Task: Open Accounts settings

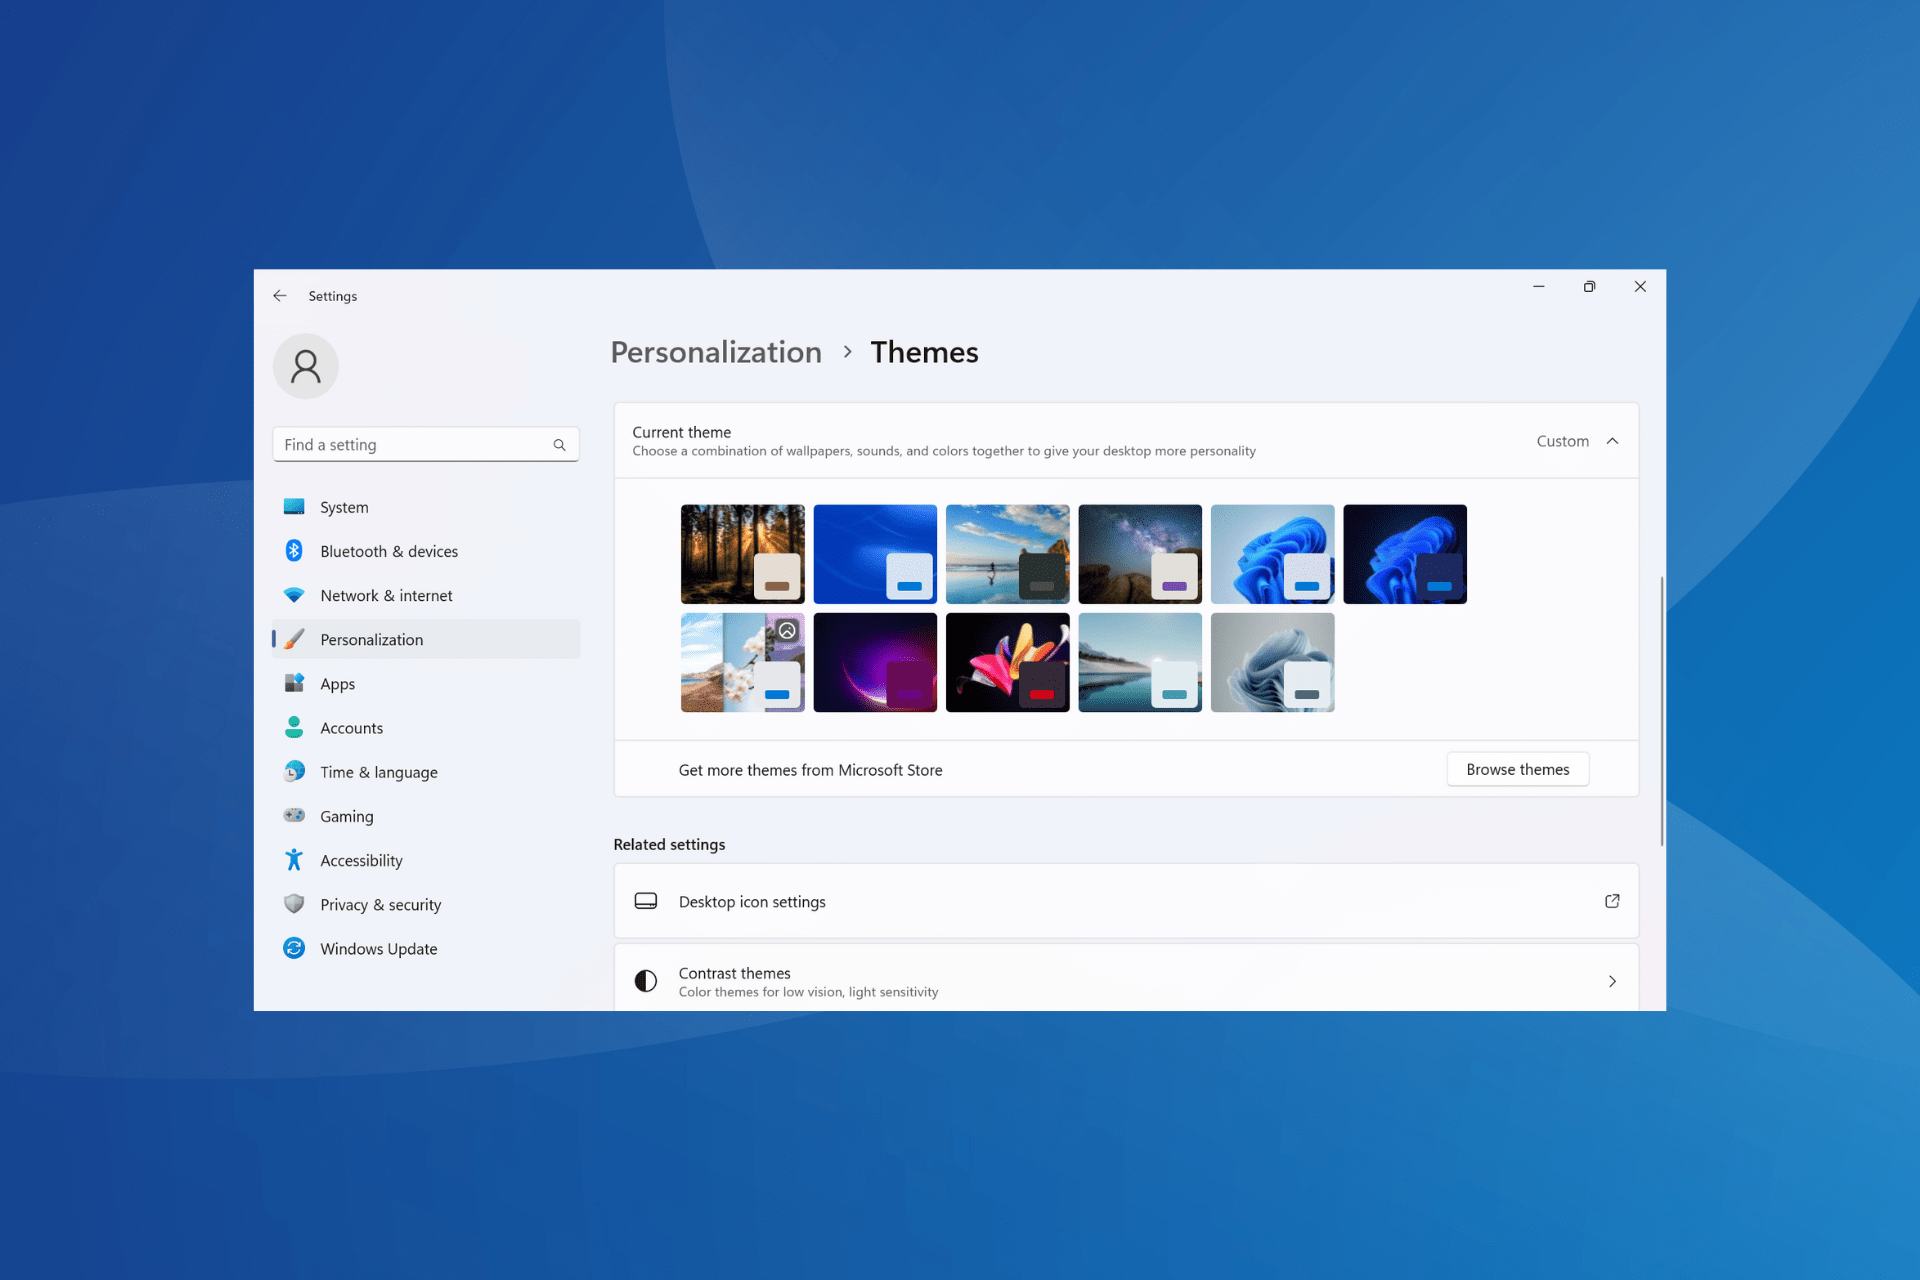Action: (x=351, y=727)
